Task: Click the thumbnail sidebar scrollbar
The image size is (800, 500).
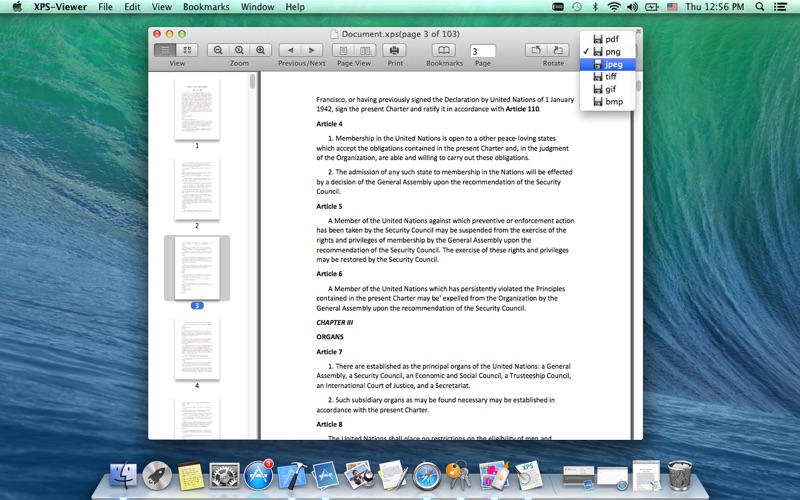Action: [252, 82]
